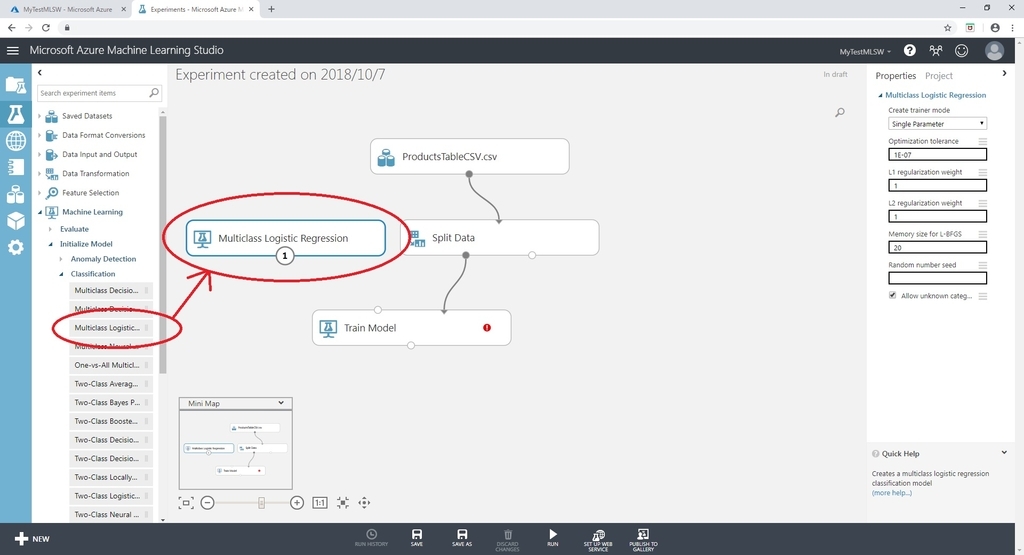Click the center/pan arrows icon
The image size is (1024, 555).
[364, 503]
